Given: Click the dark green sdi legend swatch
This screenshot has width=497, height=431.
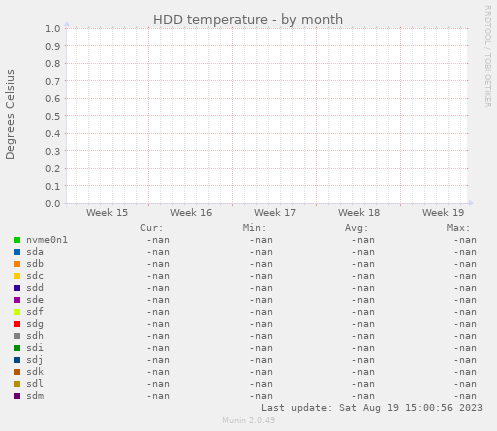Looking at the screenshot, I should pyautogui.click(x=17, y=348).
